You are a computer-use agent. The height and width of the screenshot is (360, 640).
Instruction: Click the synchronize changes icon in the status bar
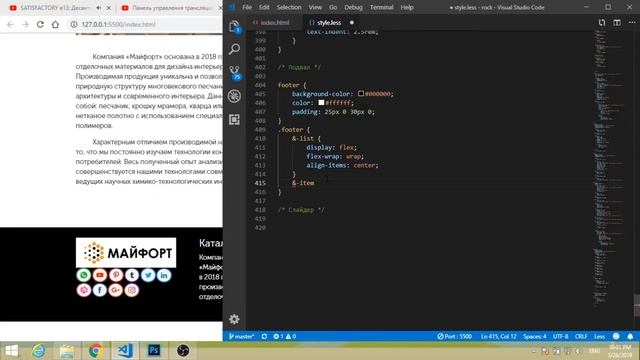264,336
